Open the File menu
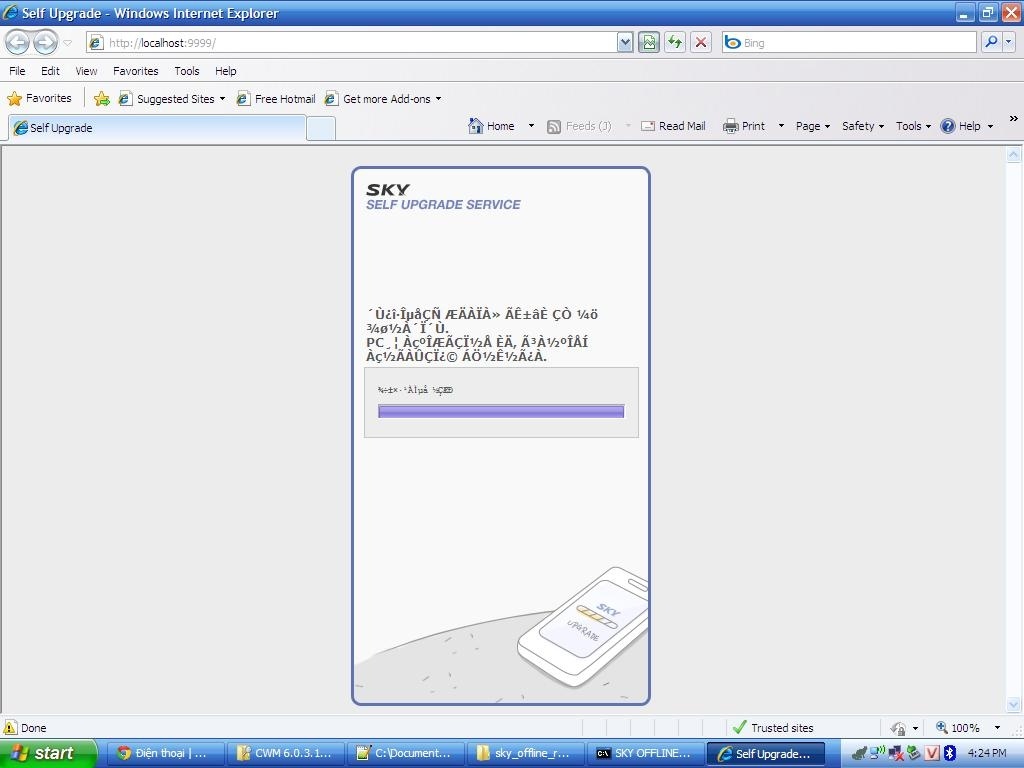 tap(17, 71)
